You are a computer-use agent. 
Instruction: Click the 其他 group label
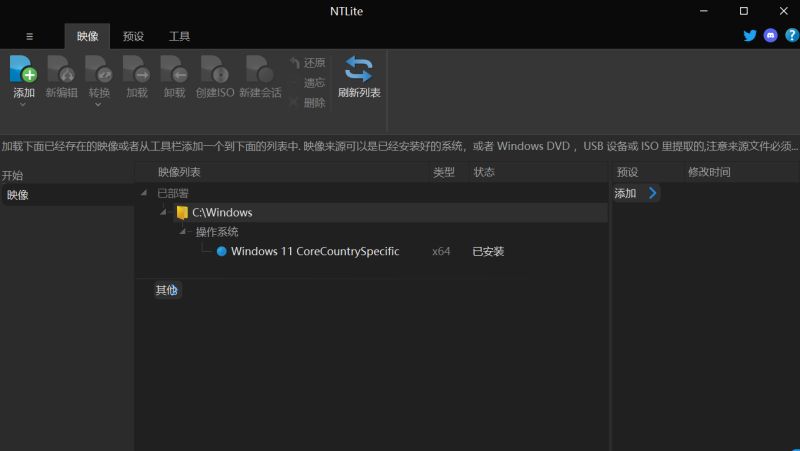(x=167, y=290)
